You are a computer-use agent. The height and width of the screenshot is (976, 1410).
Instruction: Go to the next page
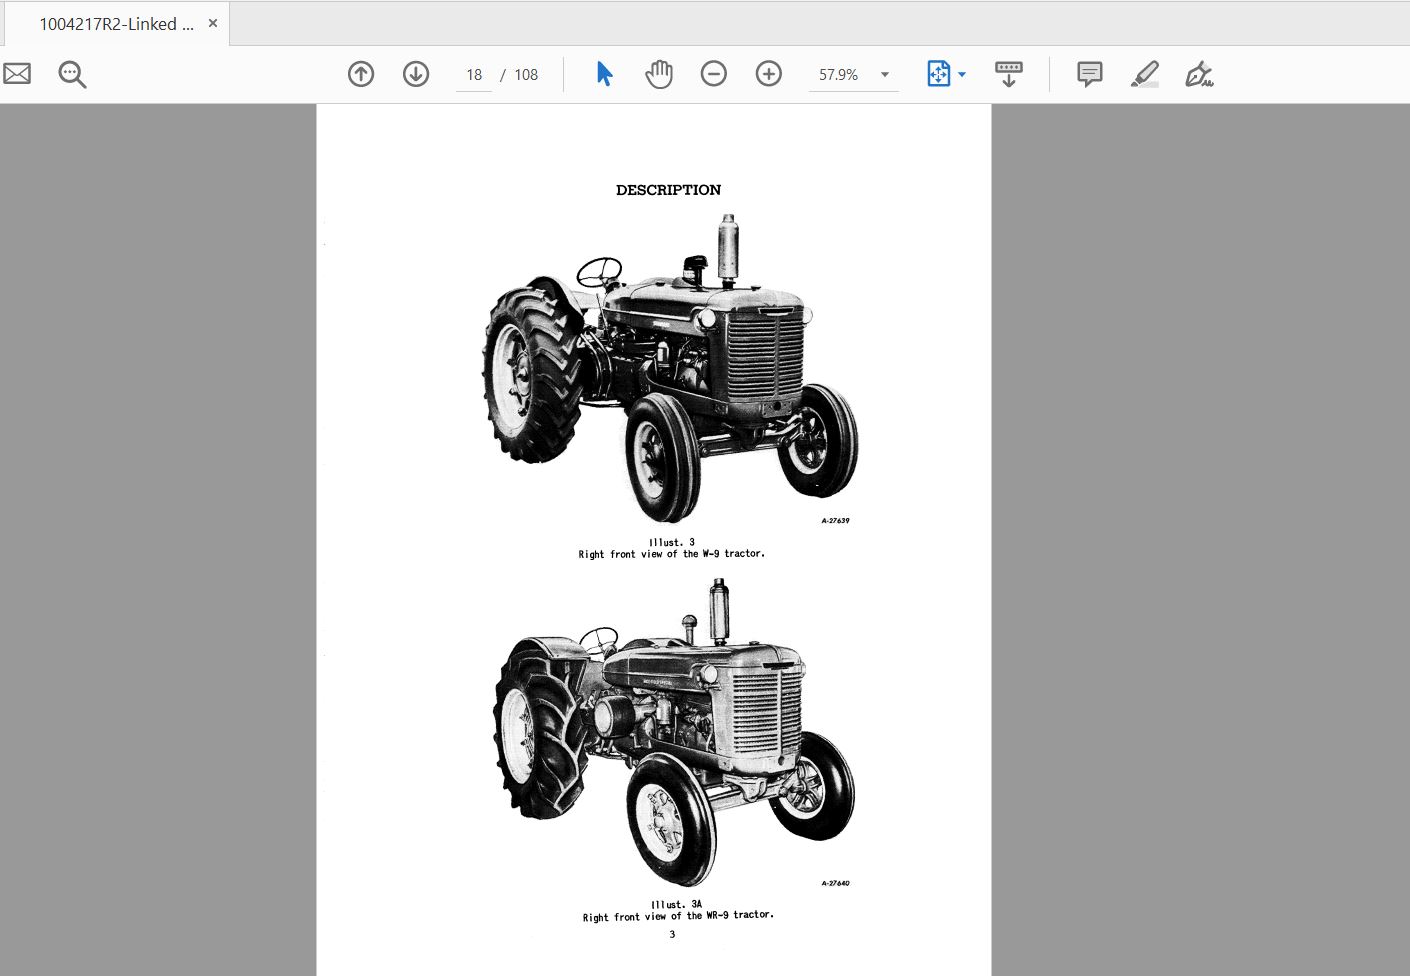click(415, 73)
